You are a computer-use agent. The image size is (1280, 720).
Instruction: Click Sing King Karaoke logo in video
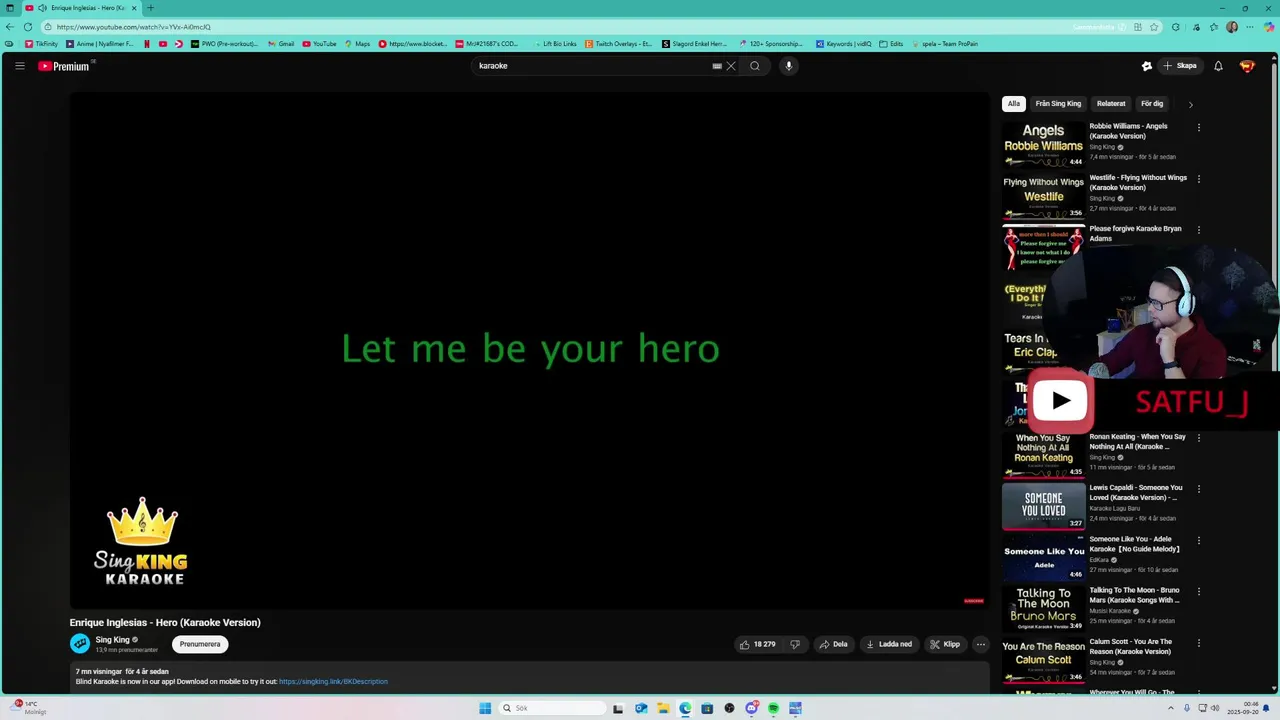[141, 541]
